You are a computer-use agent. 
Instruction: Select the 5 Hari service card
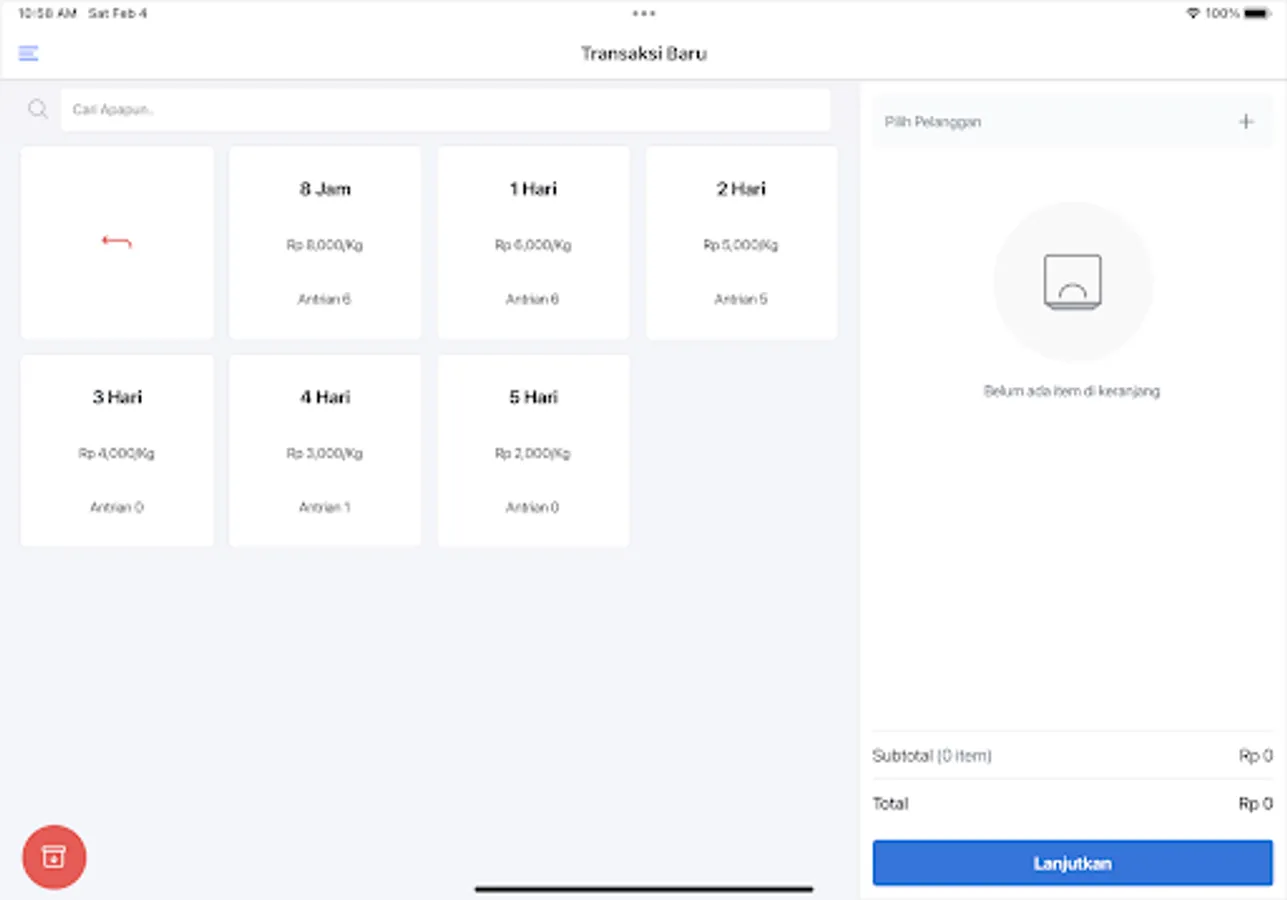pyautogui.click(x=532, y=449)
